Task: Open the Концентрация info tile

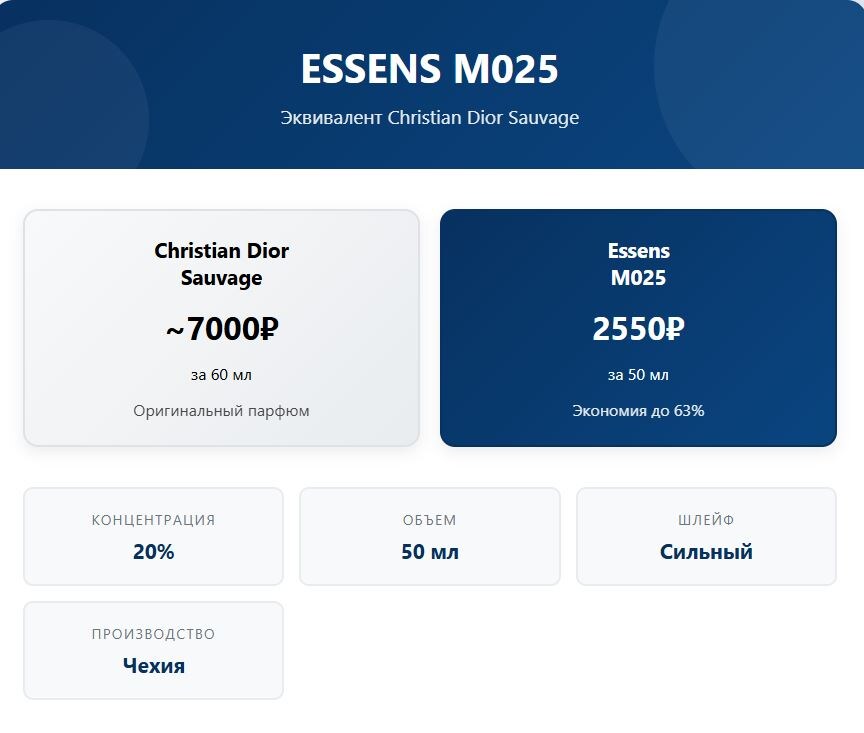Action: click(153, 536)
